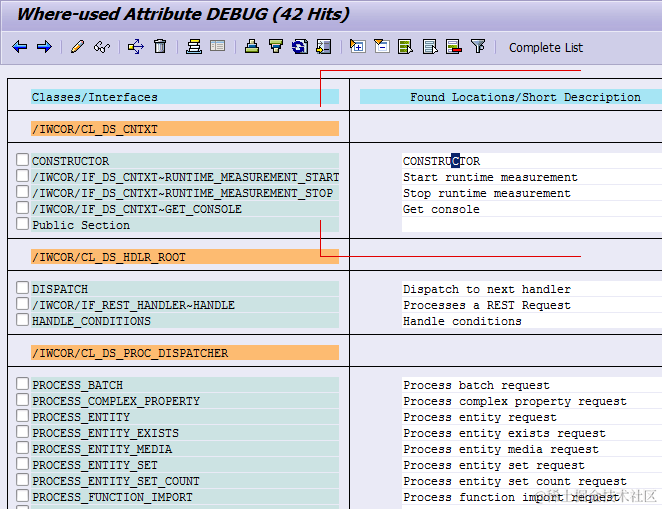
Task: Tick the checkbox beside PROCESS_COMPLEX_PROPERTY
Action: (x=22, y=400)
